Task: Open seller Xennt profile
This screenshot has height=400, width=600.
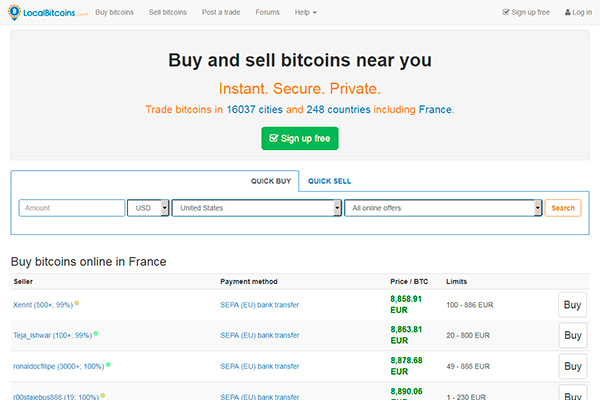Action: click(x=43, y=305)
